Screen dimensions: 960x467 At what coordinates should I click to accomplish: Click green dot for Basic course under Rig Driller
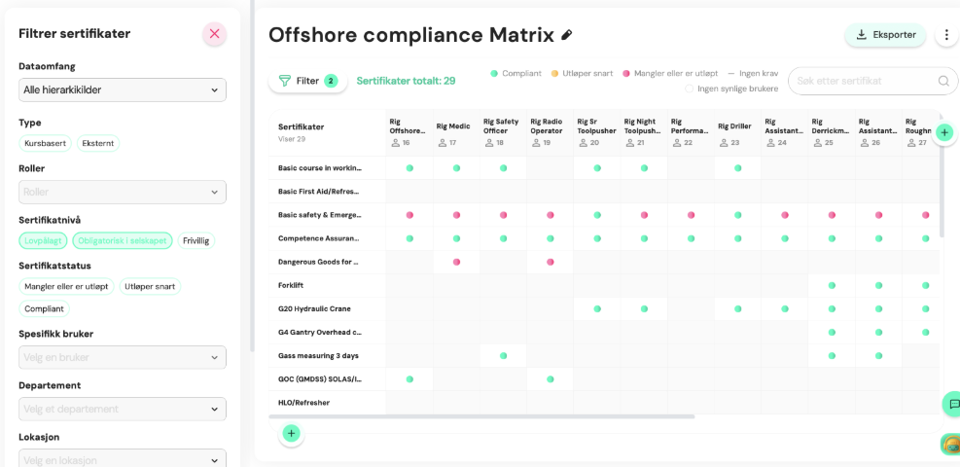point(738,168)
